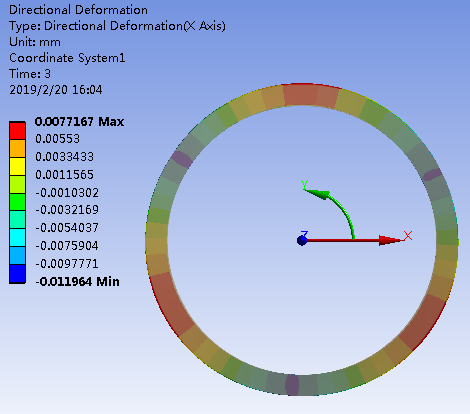Select the 0.0011565 legend value
Image resolution: width=470 pixels, height=414 pixels.
pos(65,175)
